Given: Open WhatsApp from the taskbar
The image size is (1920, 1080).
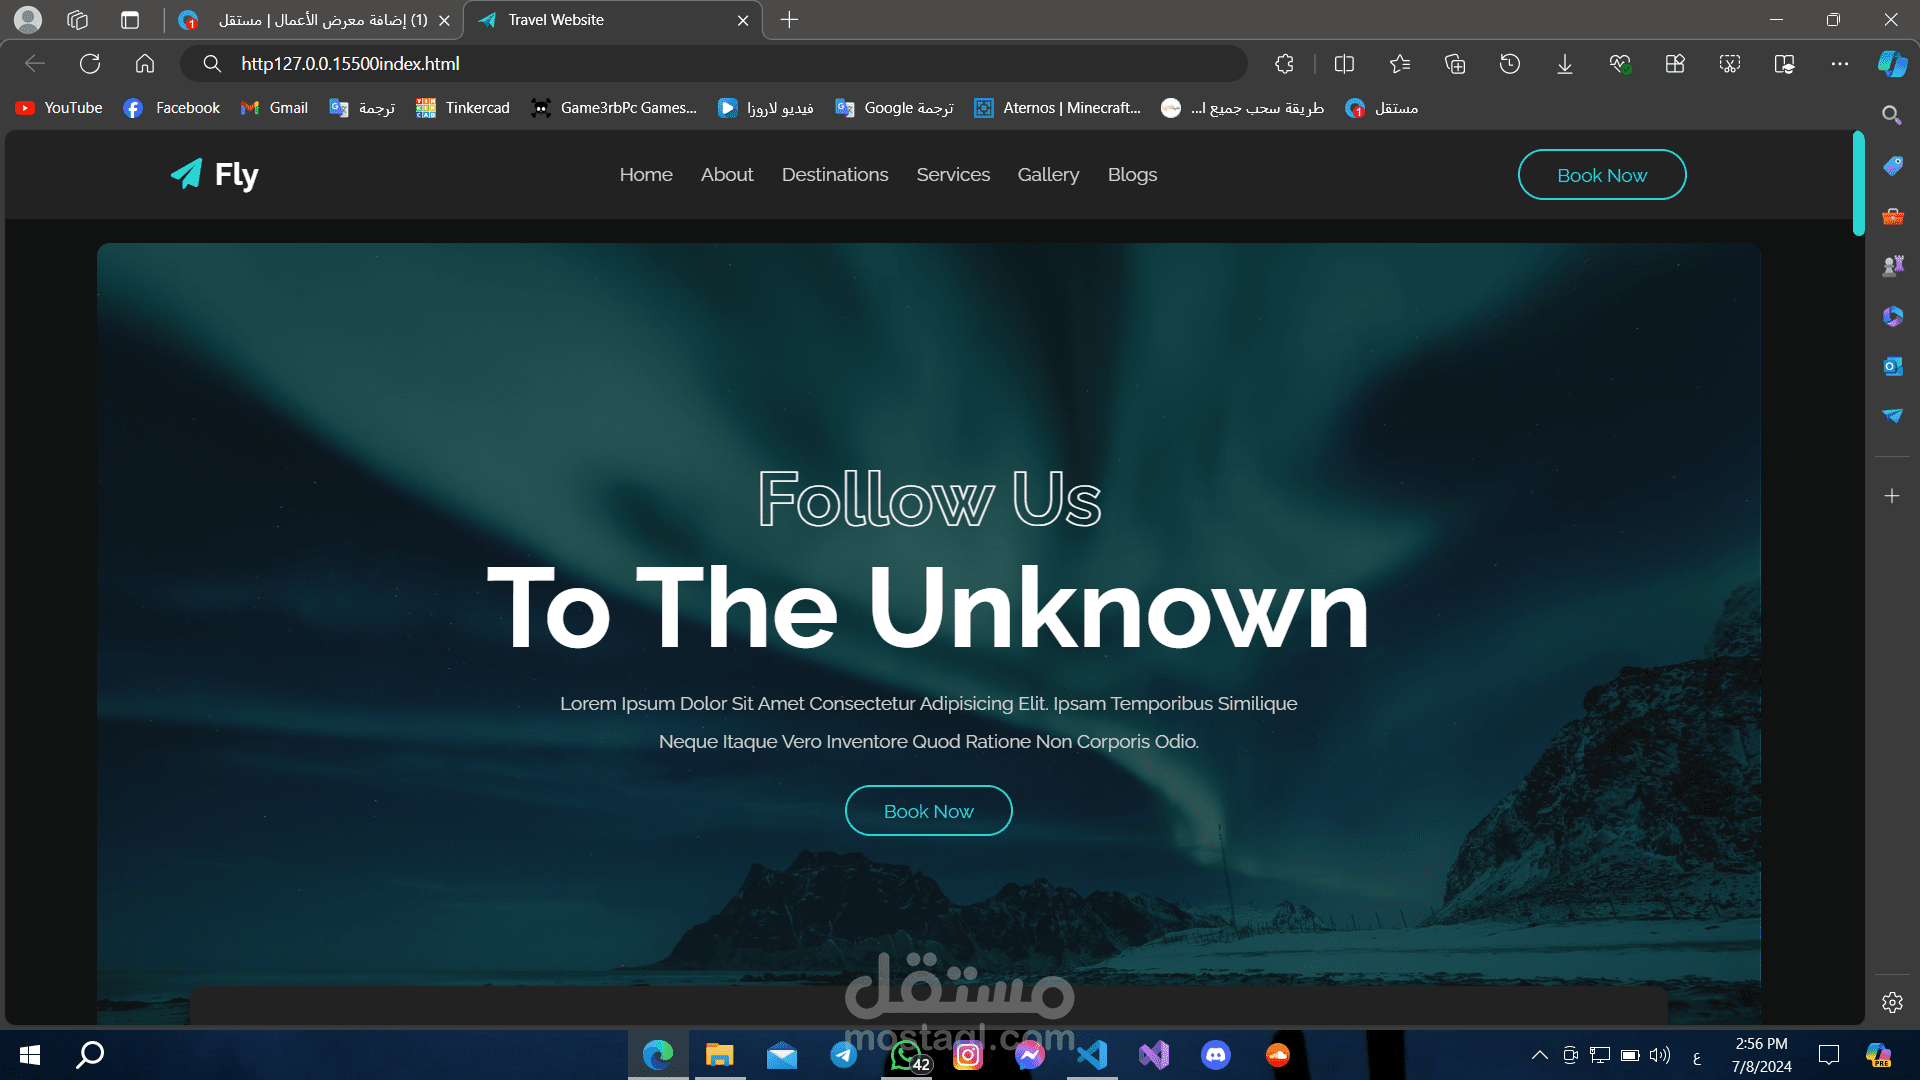Looking at the screenshot, I should (907, 1055).
